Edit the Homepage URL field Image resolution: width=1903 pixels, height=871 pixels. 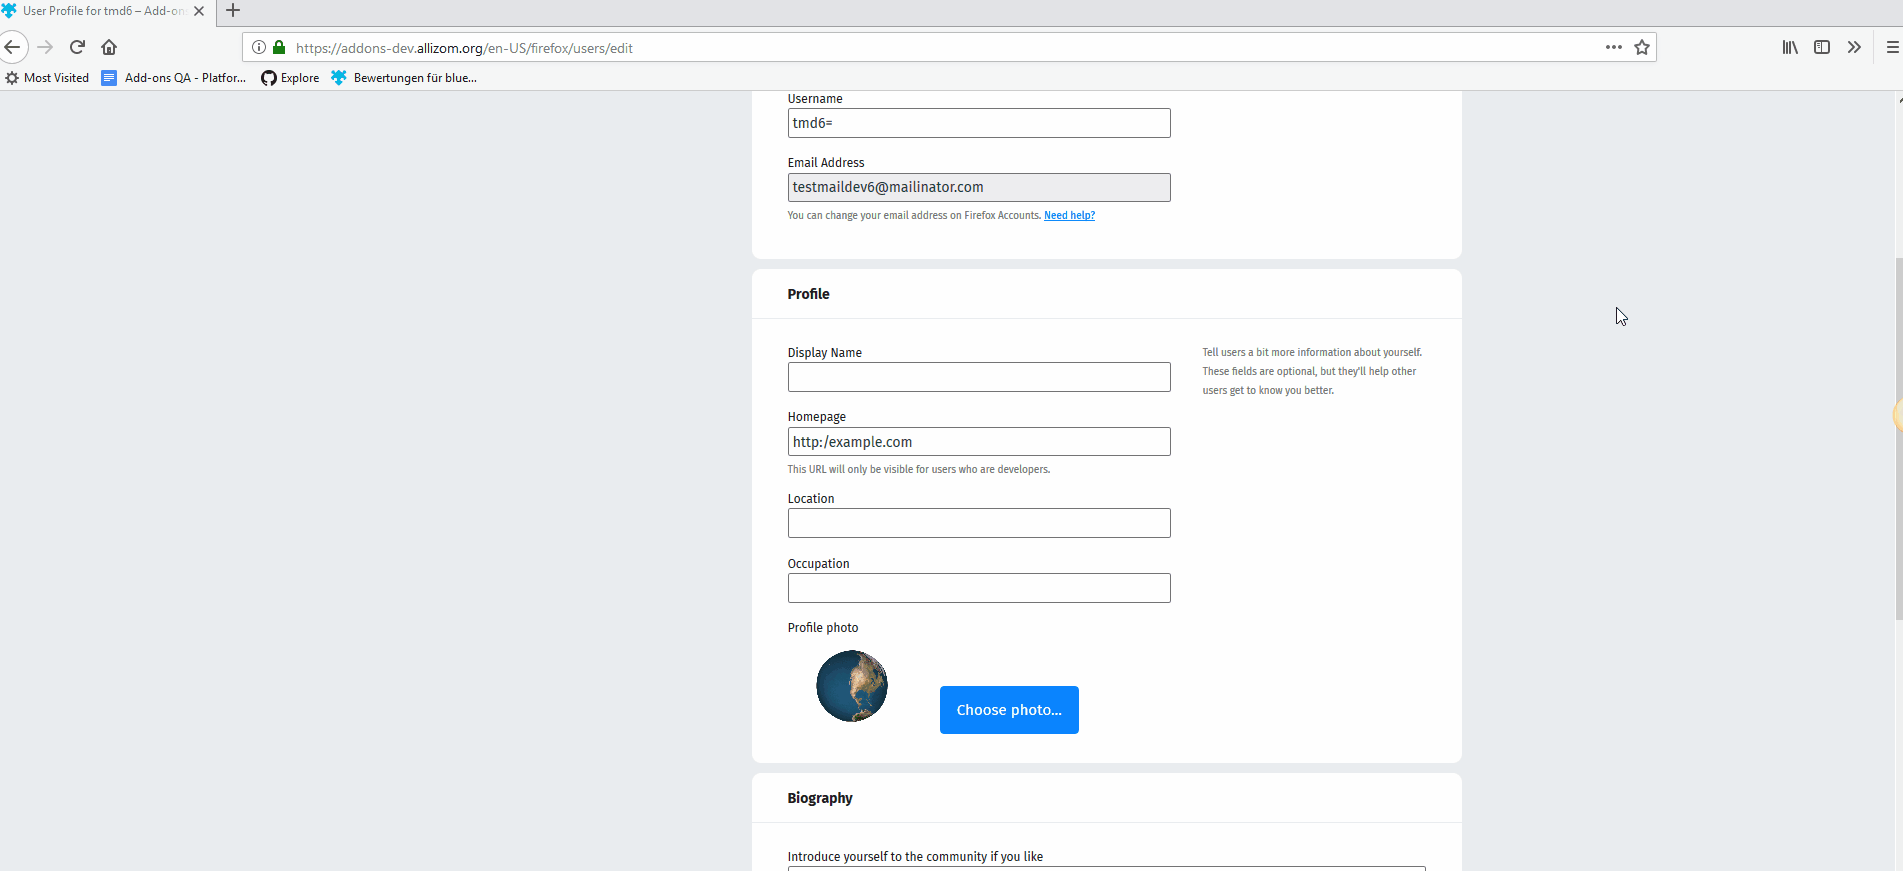click(978, 442)
